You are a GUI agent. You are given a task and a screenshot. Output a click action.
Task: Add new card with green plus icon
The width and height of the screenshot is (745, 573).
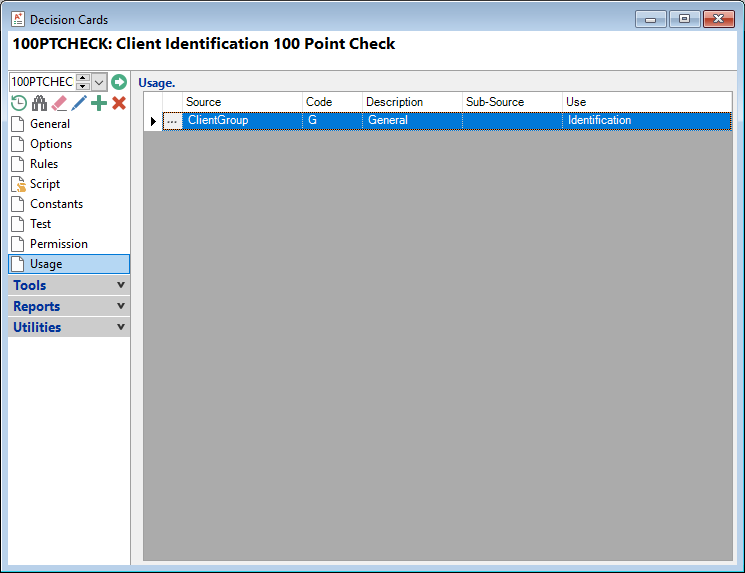tap(99, 103)
